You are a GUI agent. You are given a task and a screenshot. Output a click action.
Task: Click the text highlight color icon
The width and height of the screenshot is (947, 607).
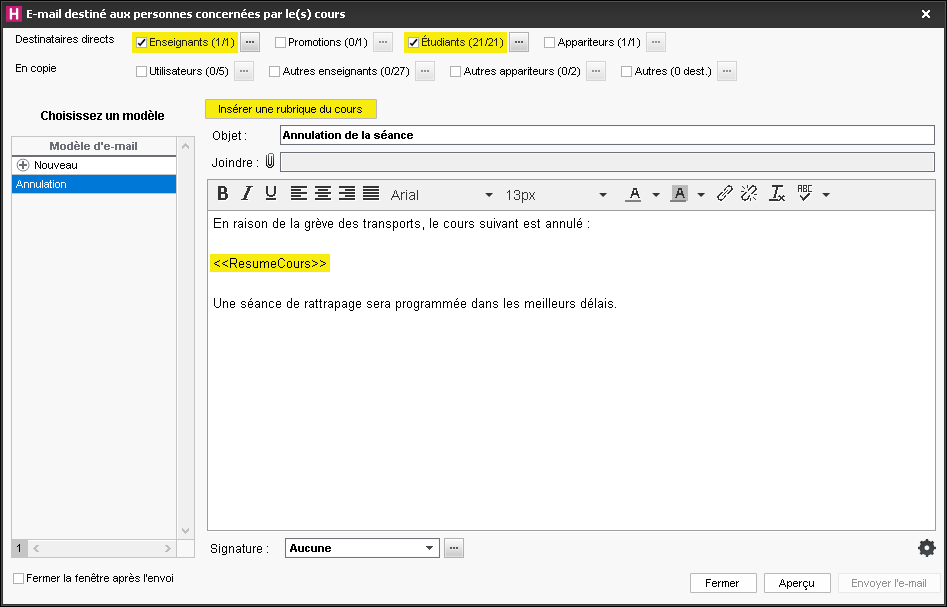pos(679,194)
